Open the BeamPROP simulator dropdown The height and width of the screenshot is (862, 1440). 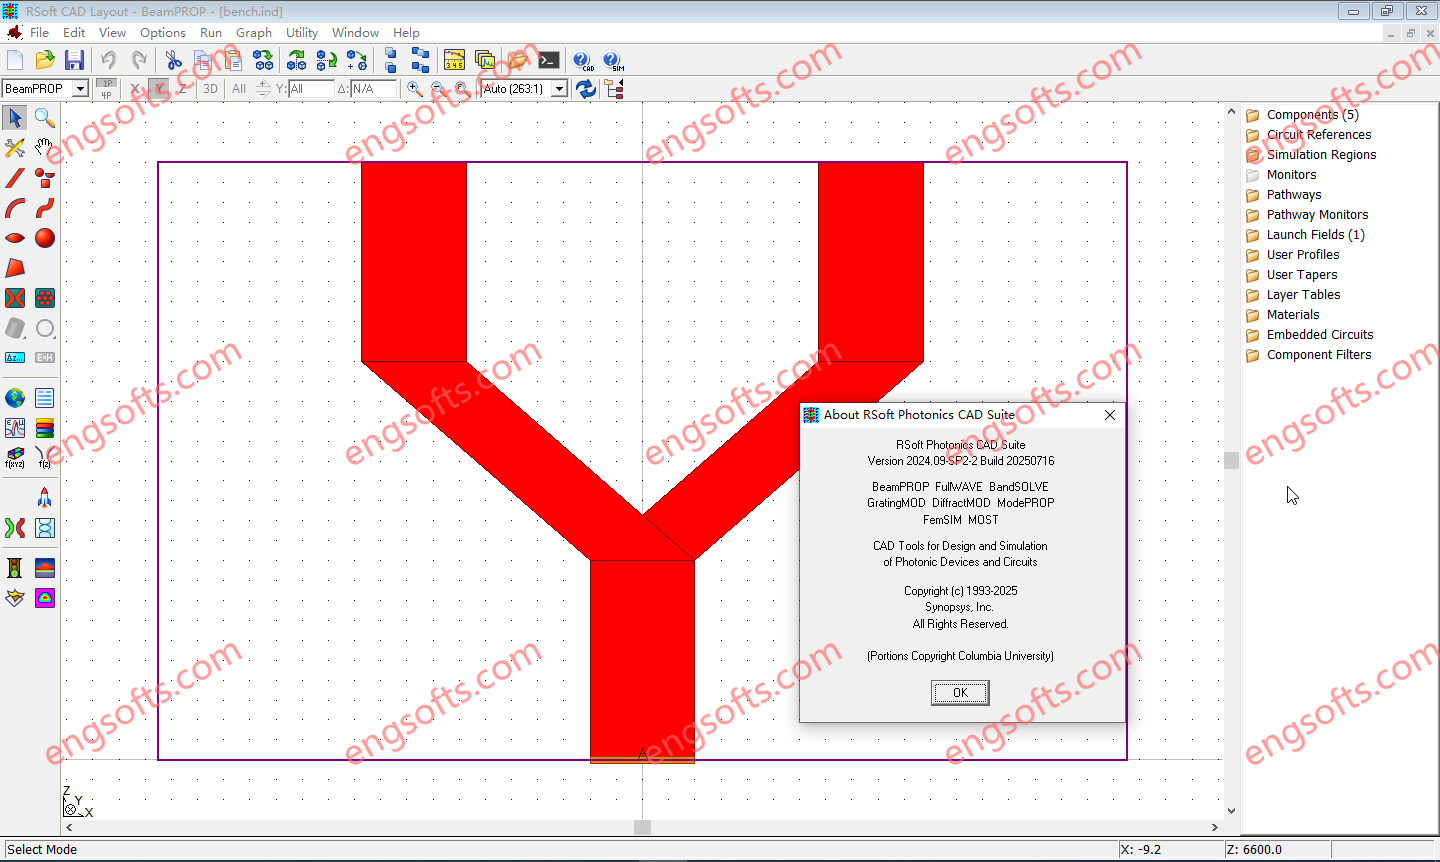pyautogui.click(x=81, y=89)
